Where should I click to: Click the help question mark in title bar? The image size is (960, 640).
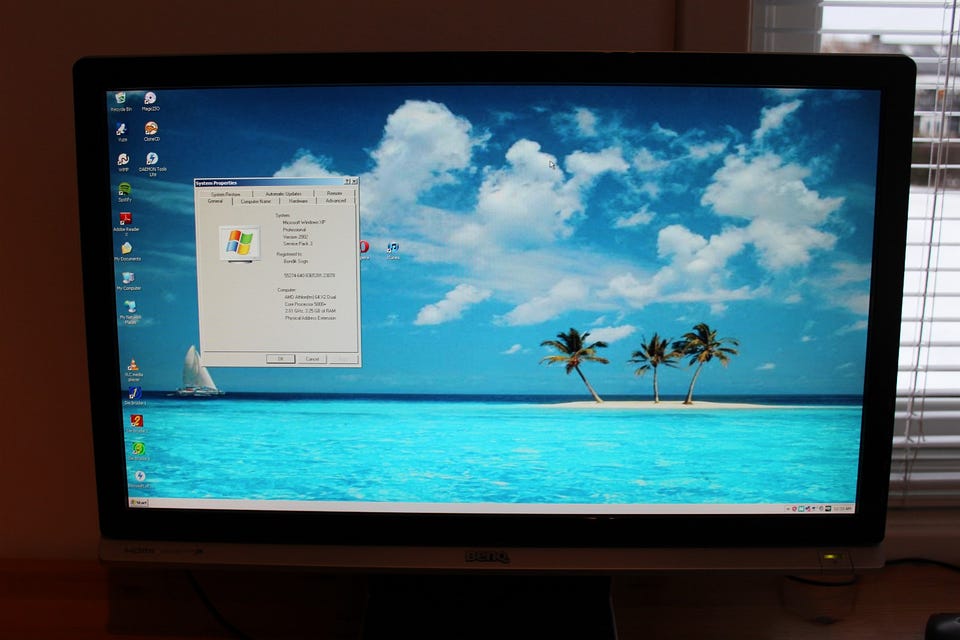pyautogui.click(x=347, y=181)
